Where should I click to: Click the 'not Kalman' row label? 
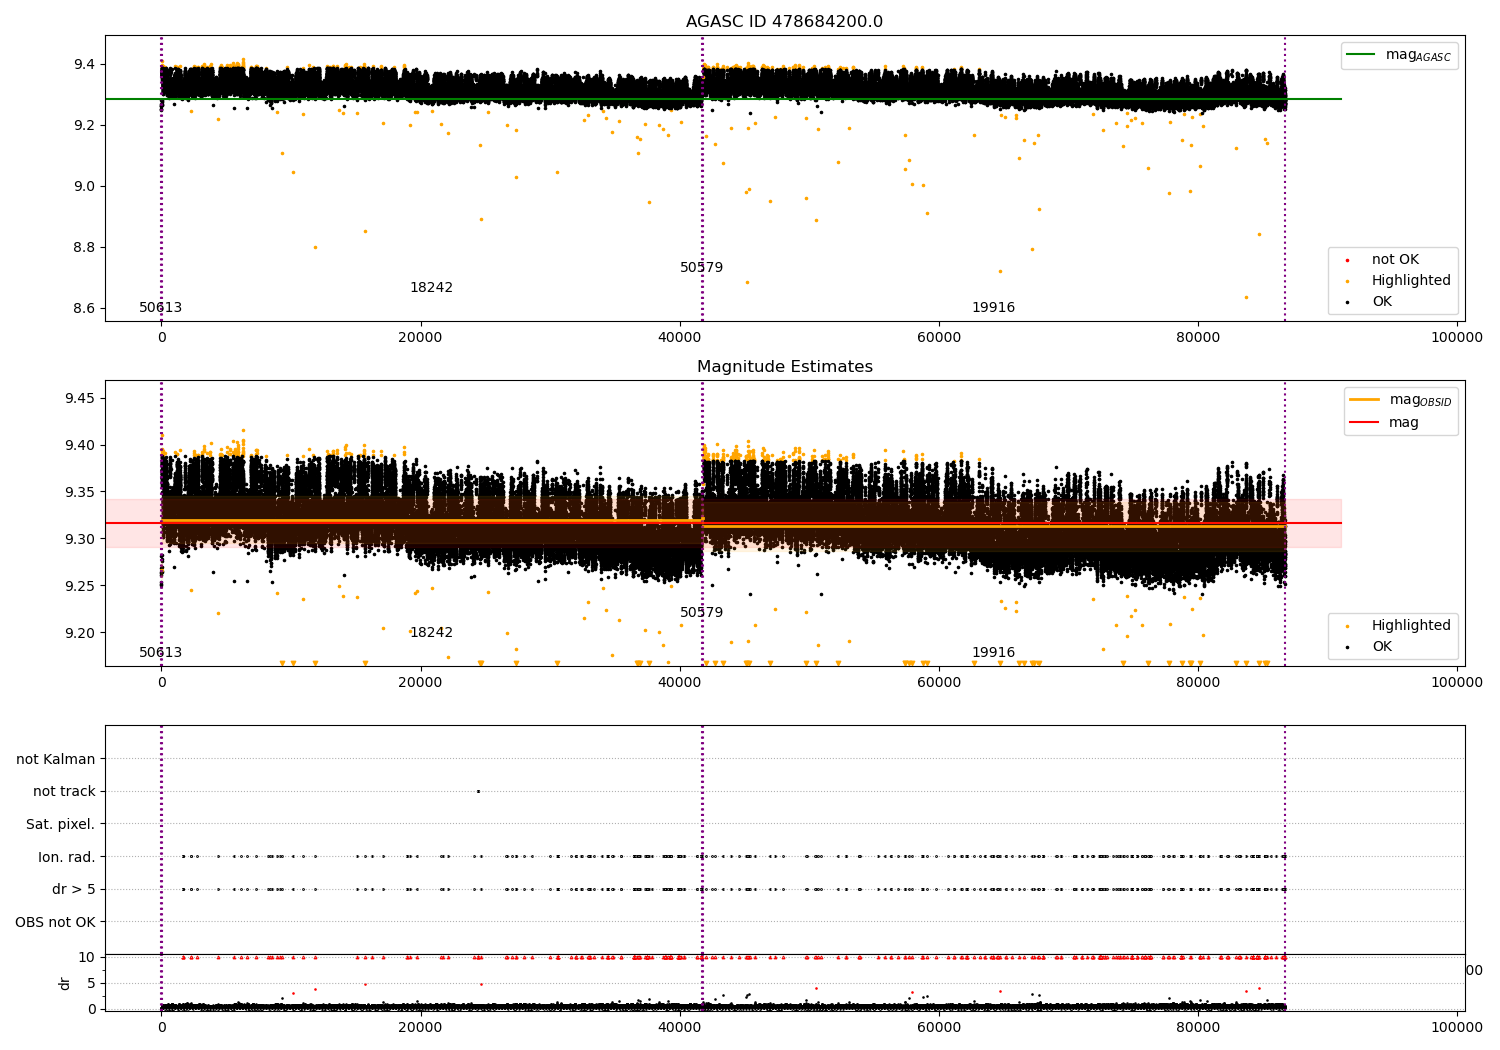point(56,759)
